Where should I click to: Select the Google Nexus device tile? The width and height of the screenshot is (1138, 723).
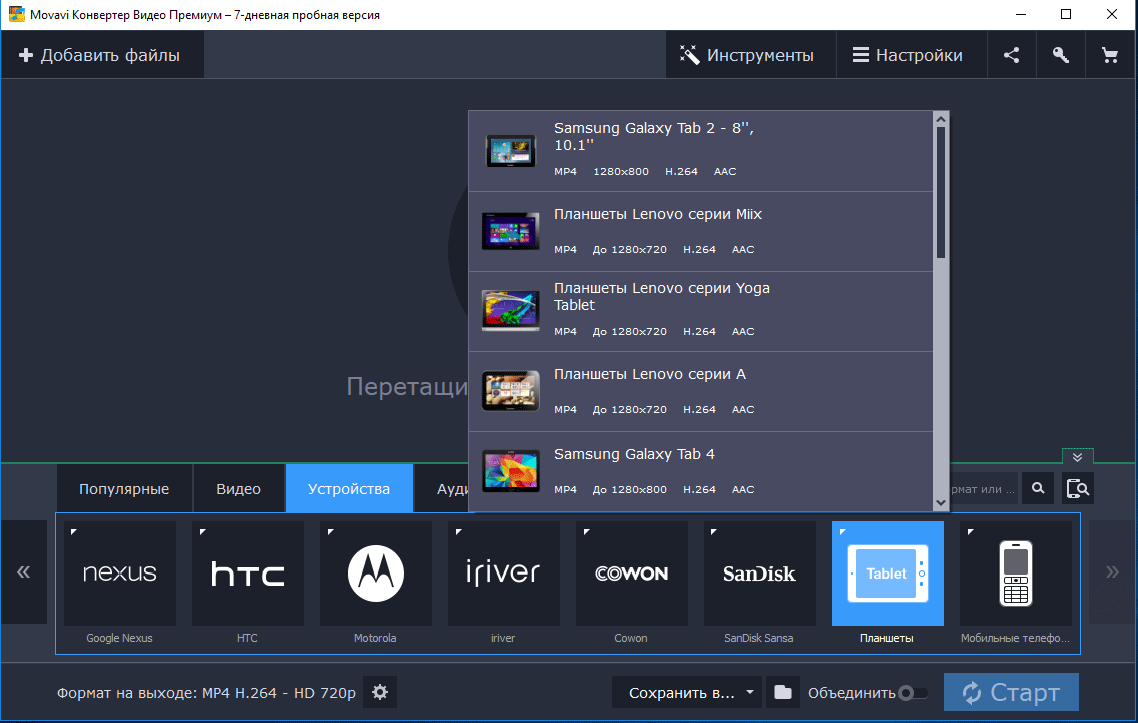[120, 573]
